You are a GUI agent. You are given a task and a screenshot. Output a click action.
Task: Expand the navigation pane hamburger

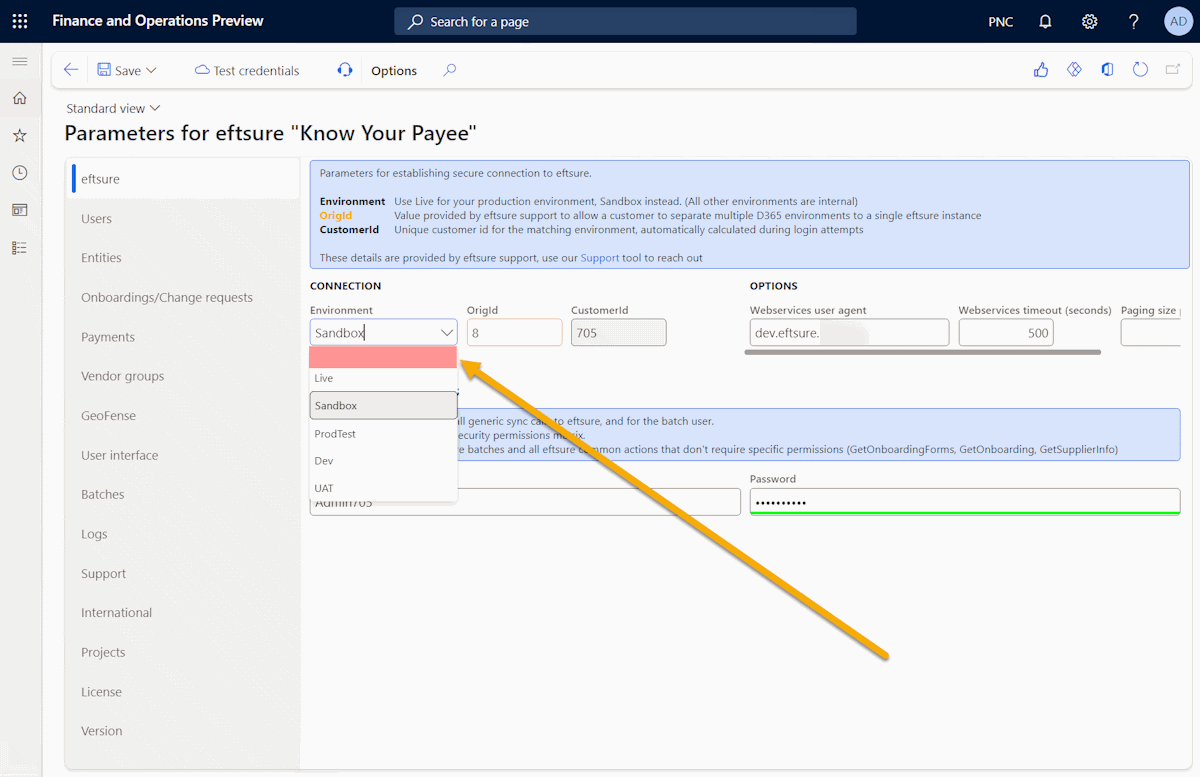tap(19, 62)
